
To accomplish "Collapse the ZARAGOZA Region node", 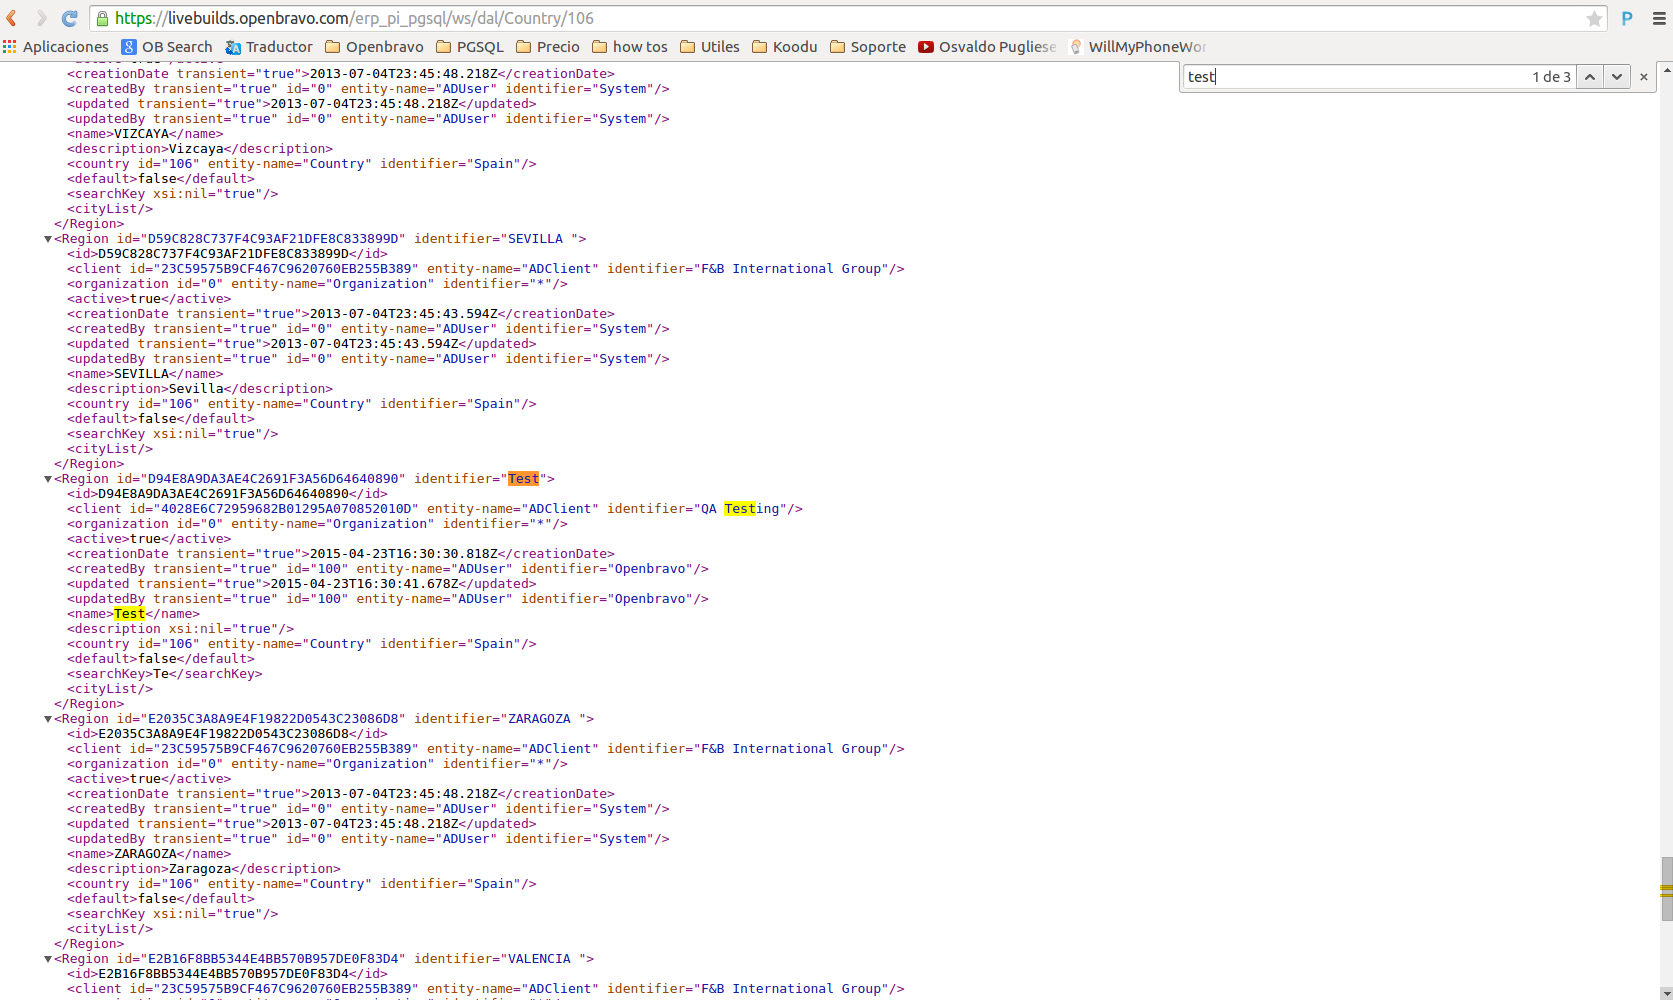I will [x=48, y=719].
